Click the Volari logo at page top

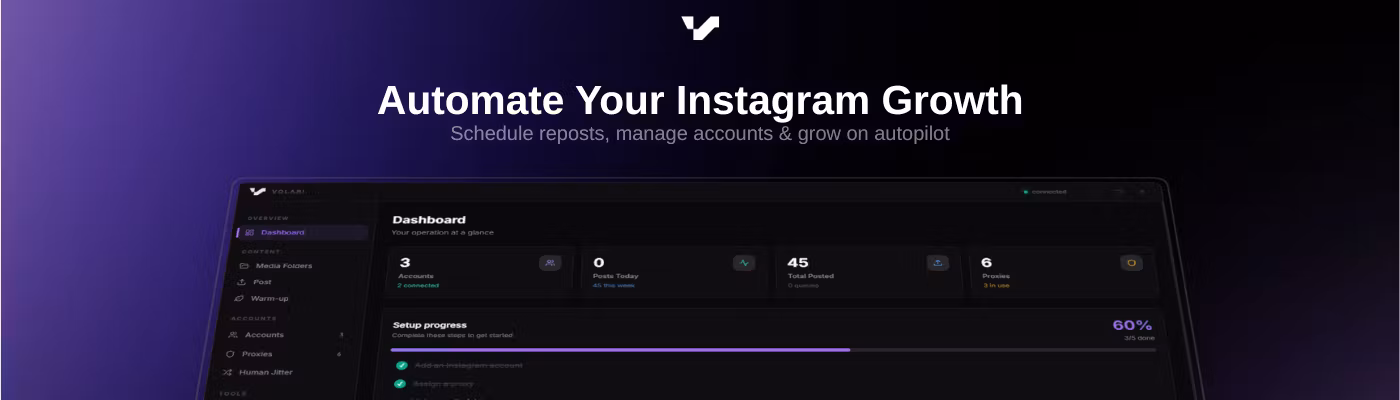coord(700,28)
